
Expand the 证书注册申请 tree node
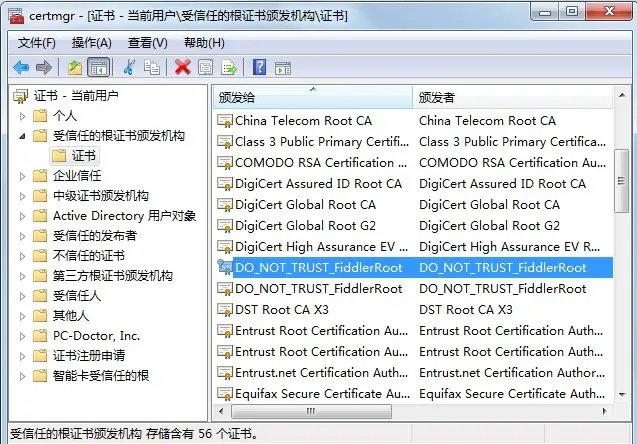click(22, 356)
